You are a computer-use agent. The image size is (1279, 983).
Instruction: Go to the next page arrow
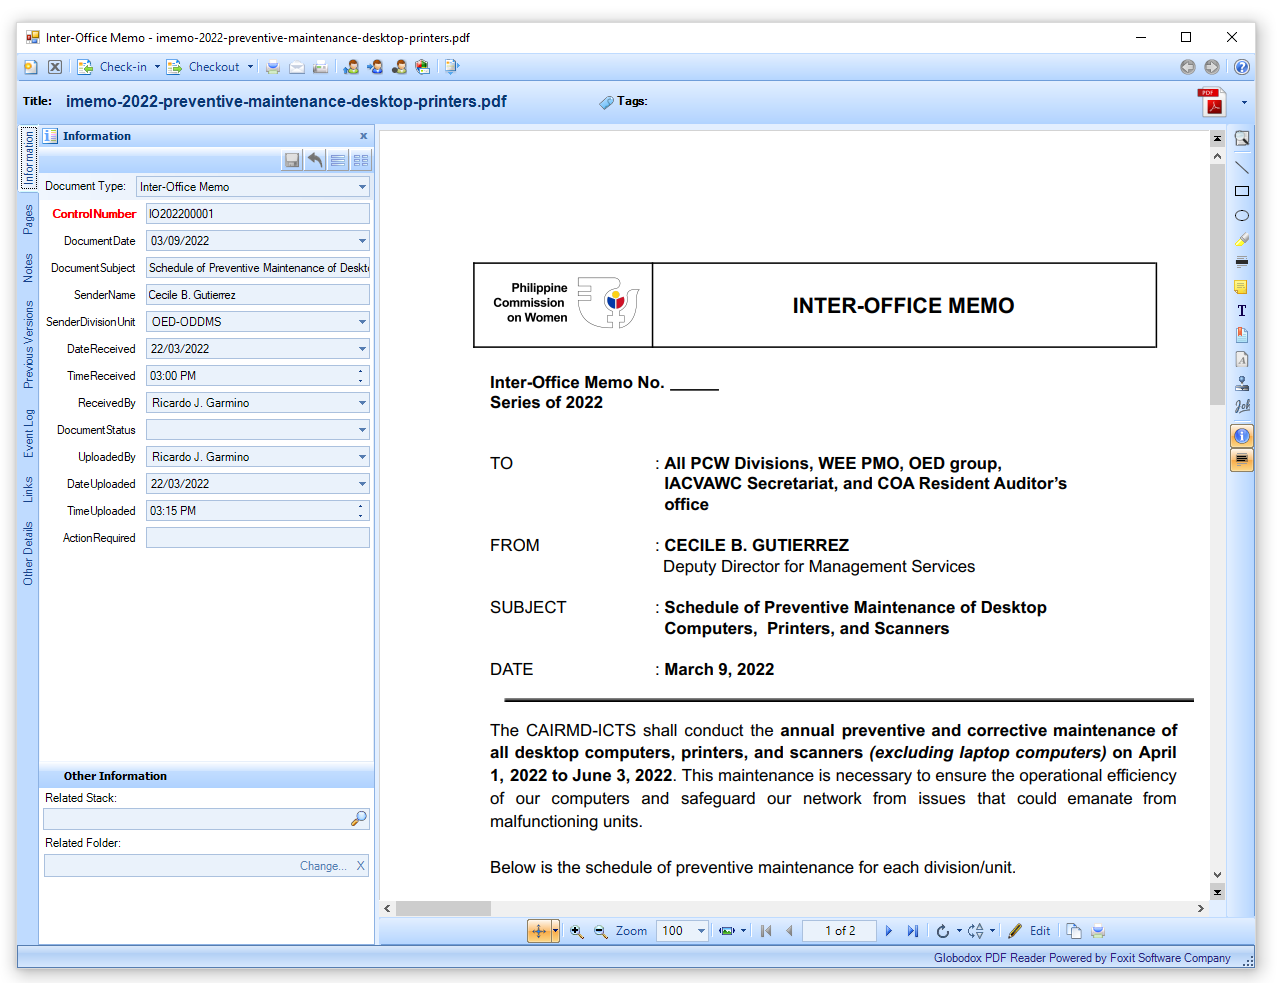pos(888,931)
